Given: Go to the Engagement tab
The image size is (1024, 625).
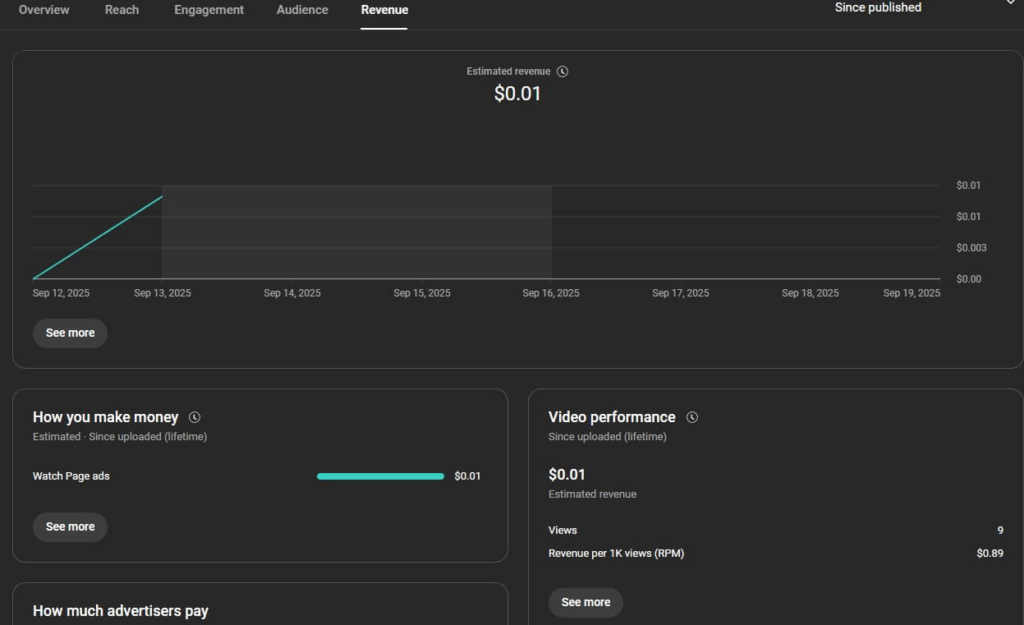Looking at the screenshot, I should point(209,10).
